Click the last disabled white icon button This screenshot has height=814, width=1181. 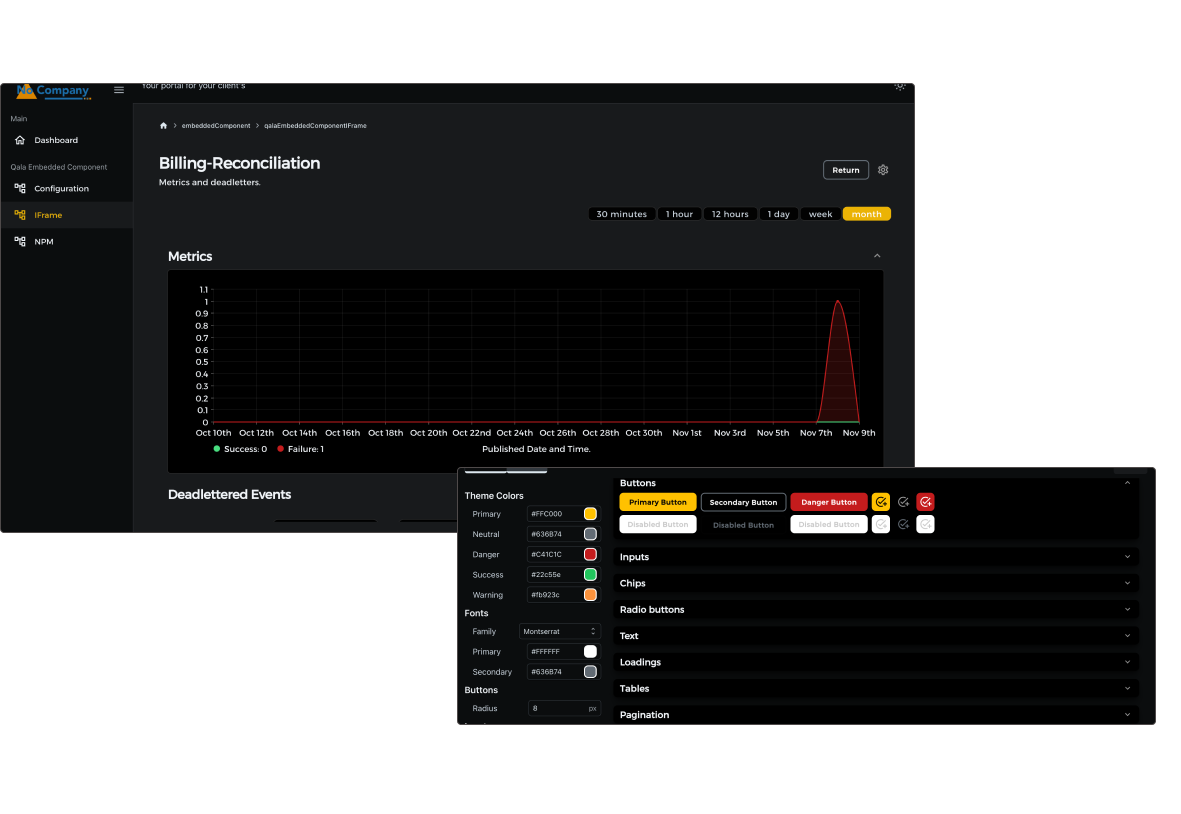[926, 524]
